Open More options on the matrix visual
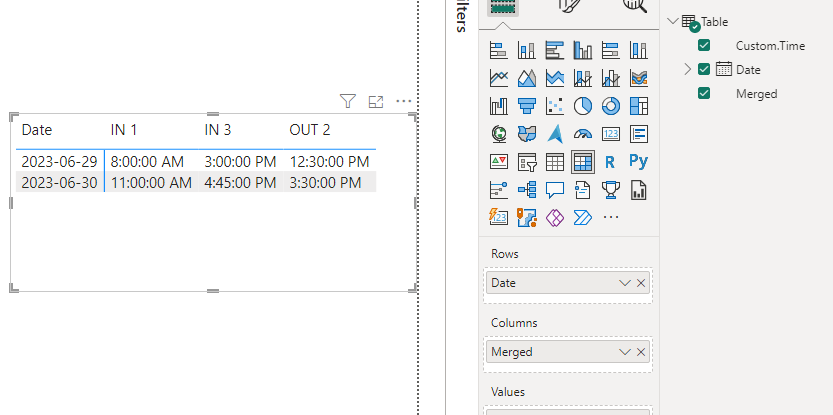This screenshot has height=415, width=833. point(404,101)
